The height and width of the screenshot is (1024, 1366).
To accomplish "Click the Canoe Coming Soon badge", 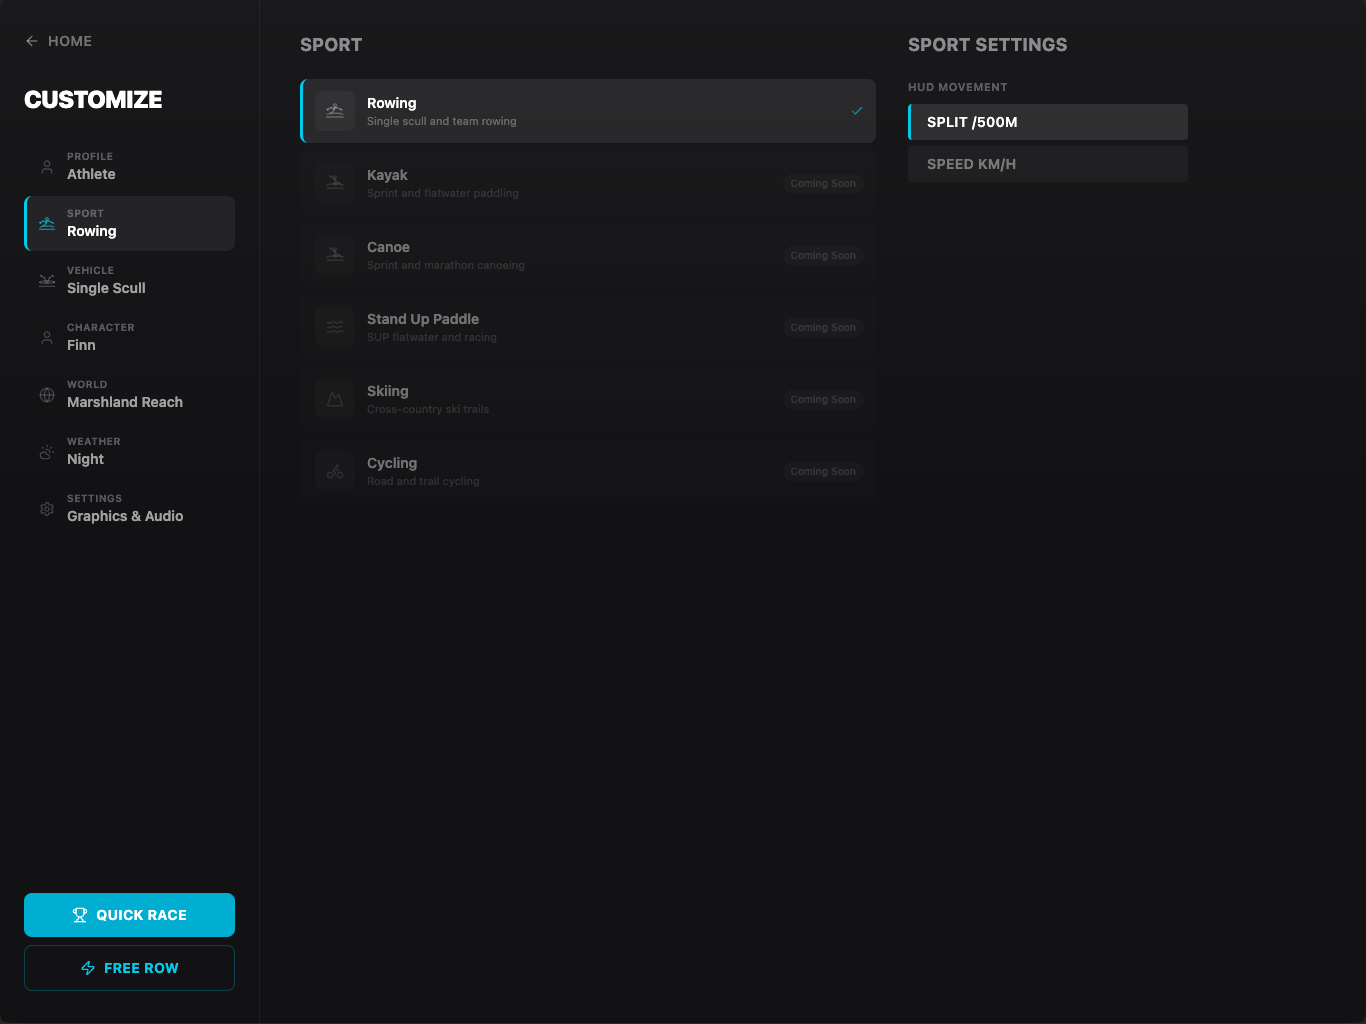I will [x=823, y=255].
